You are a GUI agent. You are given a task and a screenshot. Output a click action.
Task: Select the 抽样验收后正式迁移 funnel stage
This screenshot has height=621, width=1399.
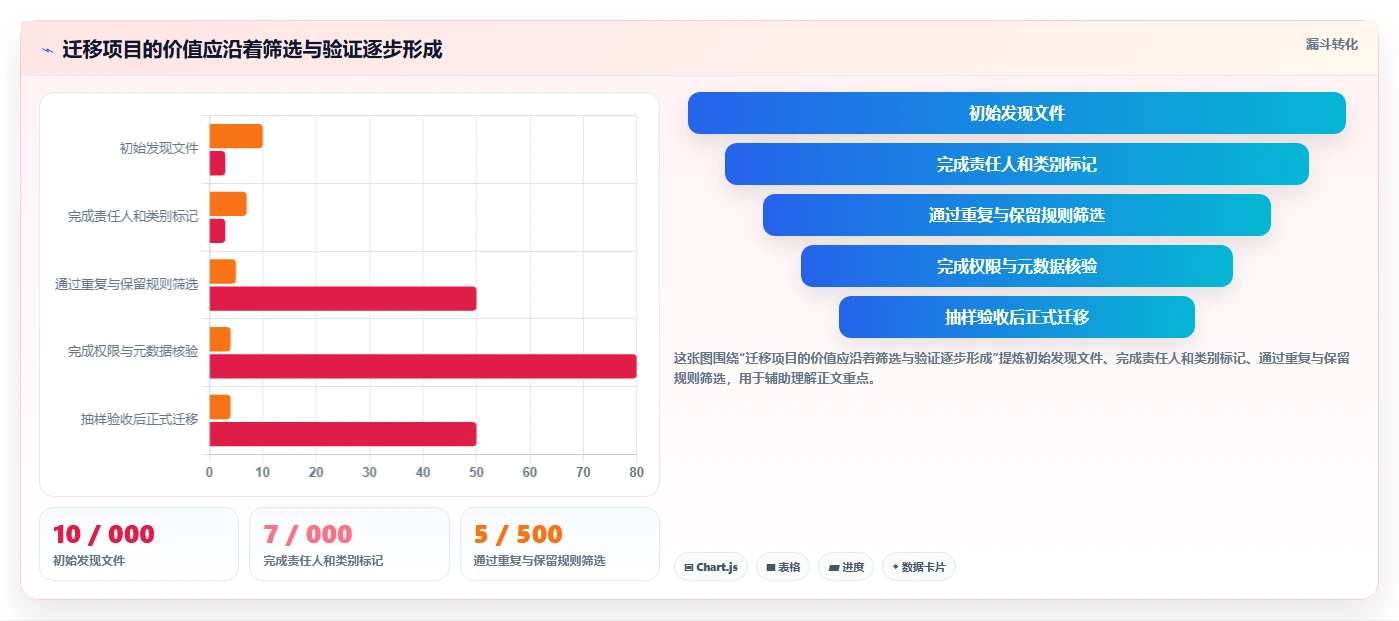point(1016,317)
